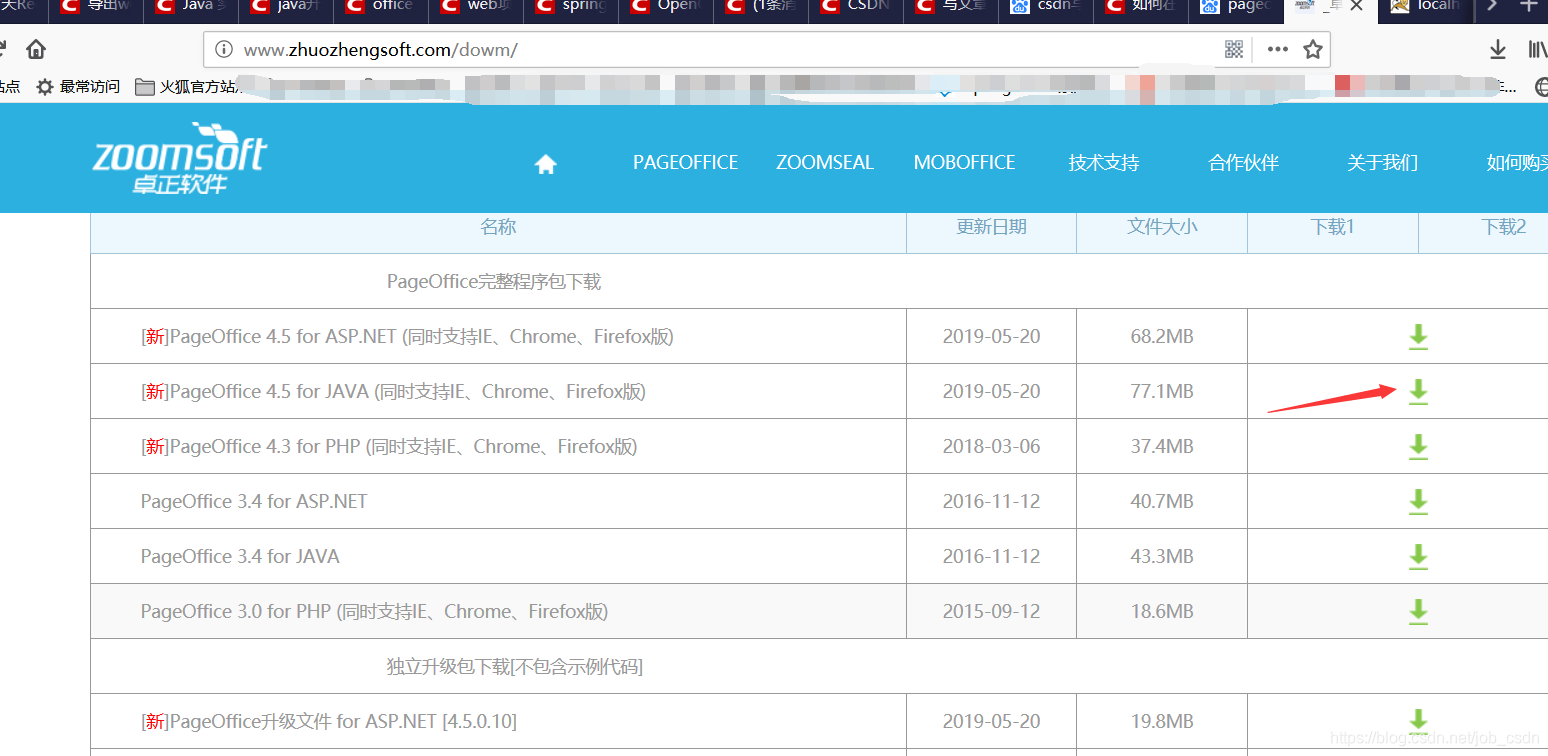Open a new browser tab
This screenshot has width=1548, height=756.
point(1528,6)
